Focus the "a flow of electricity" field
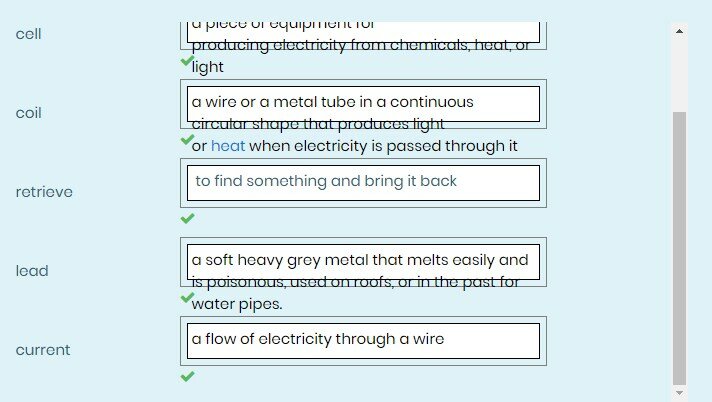Viewport: 712px width, 402px height. tap(365, 340)
